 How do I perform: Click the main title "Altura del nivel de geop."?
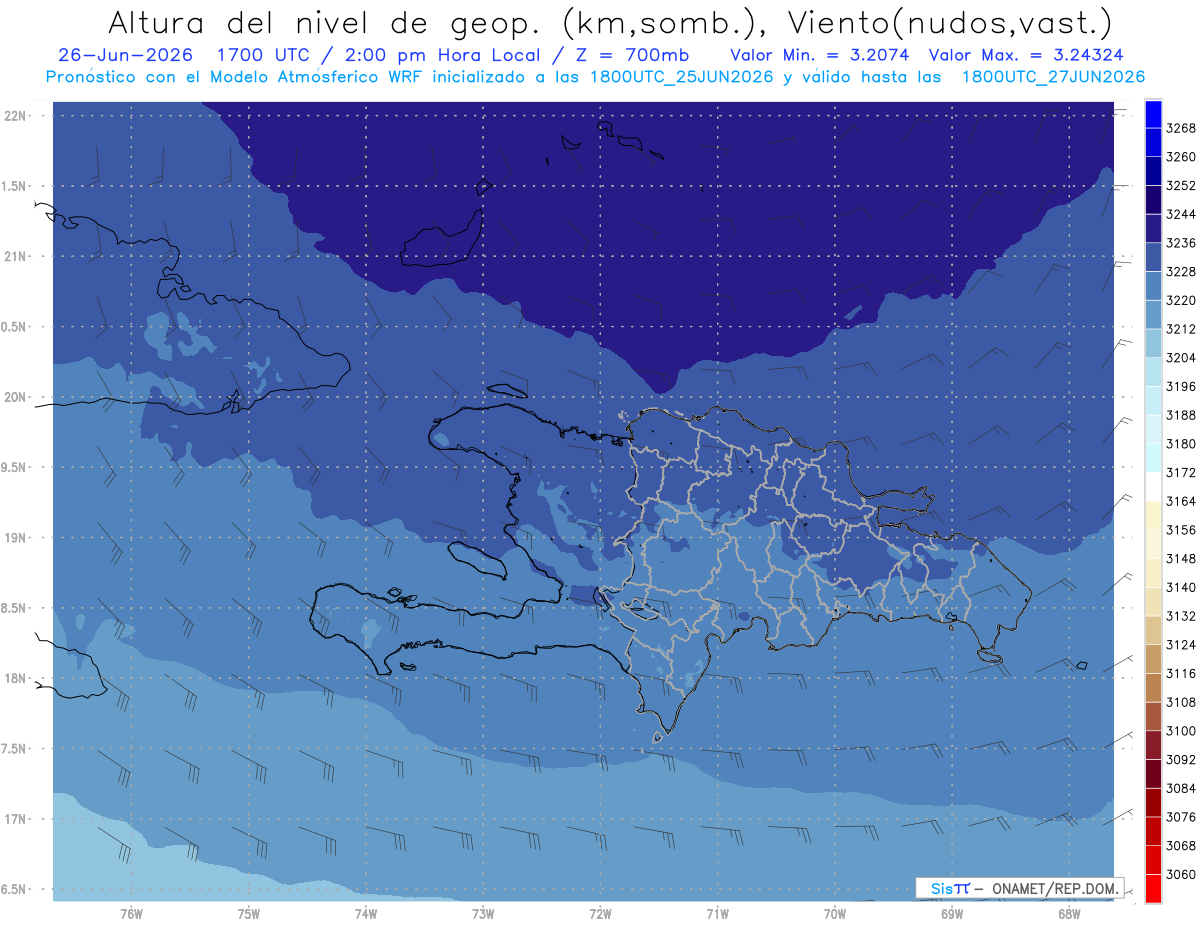324,22
